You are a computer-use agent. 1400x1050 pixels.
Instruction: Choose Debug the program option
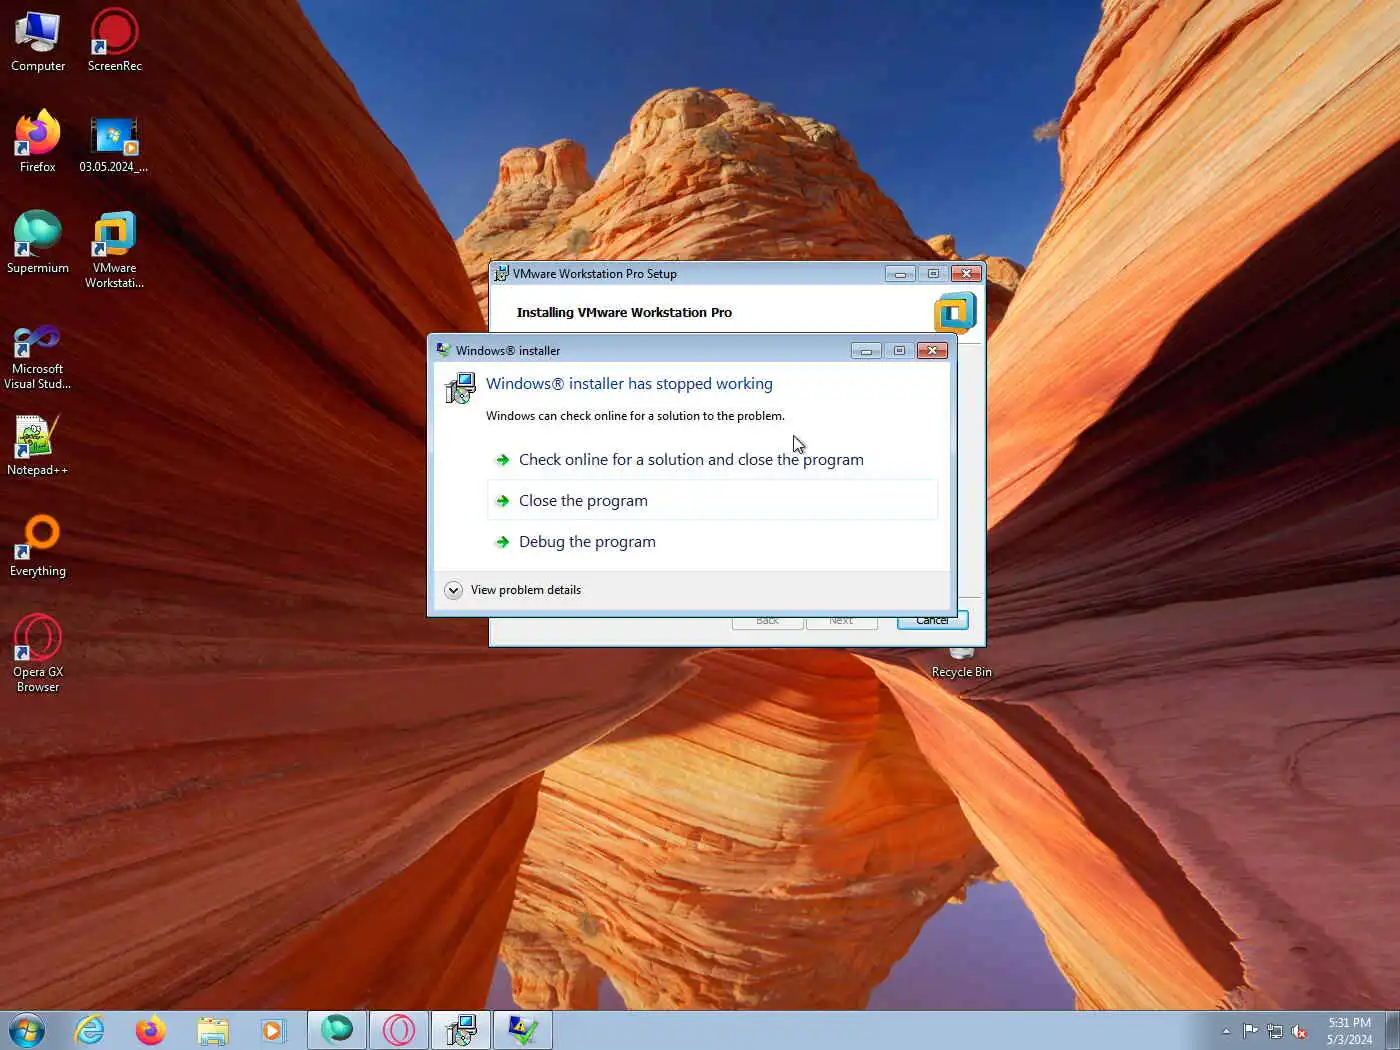712,541
